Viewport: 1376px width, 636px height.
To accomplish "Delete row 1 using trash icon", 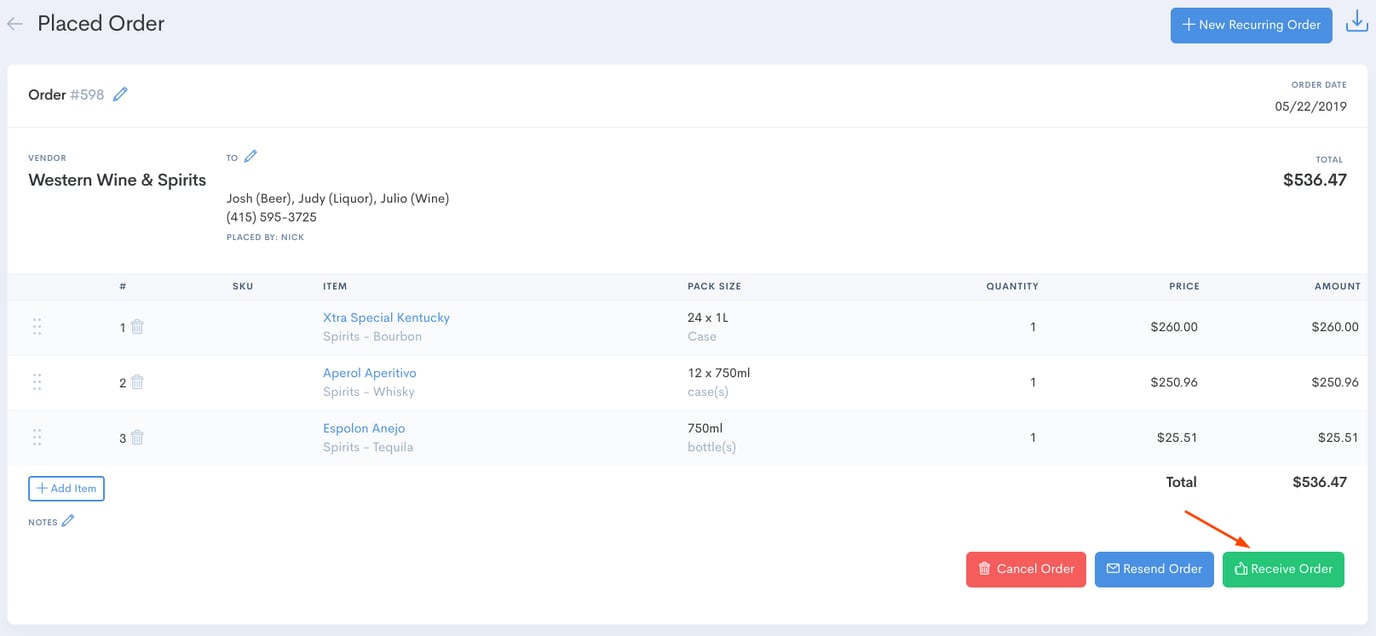I will click(x=138, y=327).
